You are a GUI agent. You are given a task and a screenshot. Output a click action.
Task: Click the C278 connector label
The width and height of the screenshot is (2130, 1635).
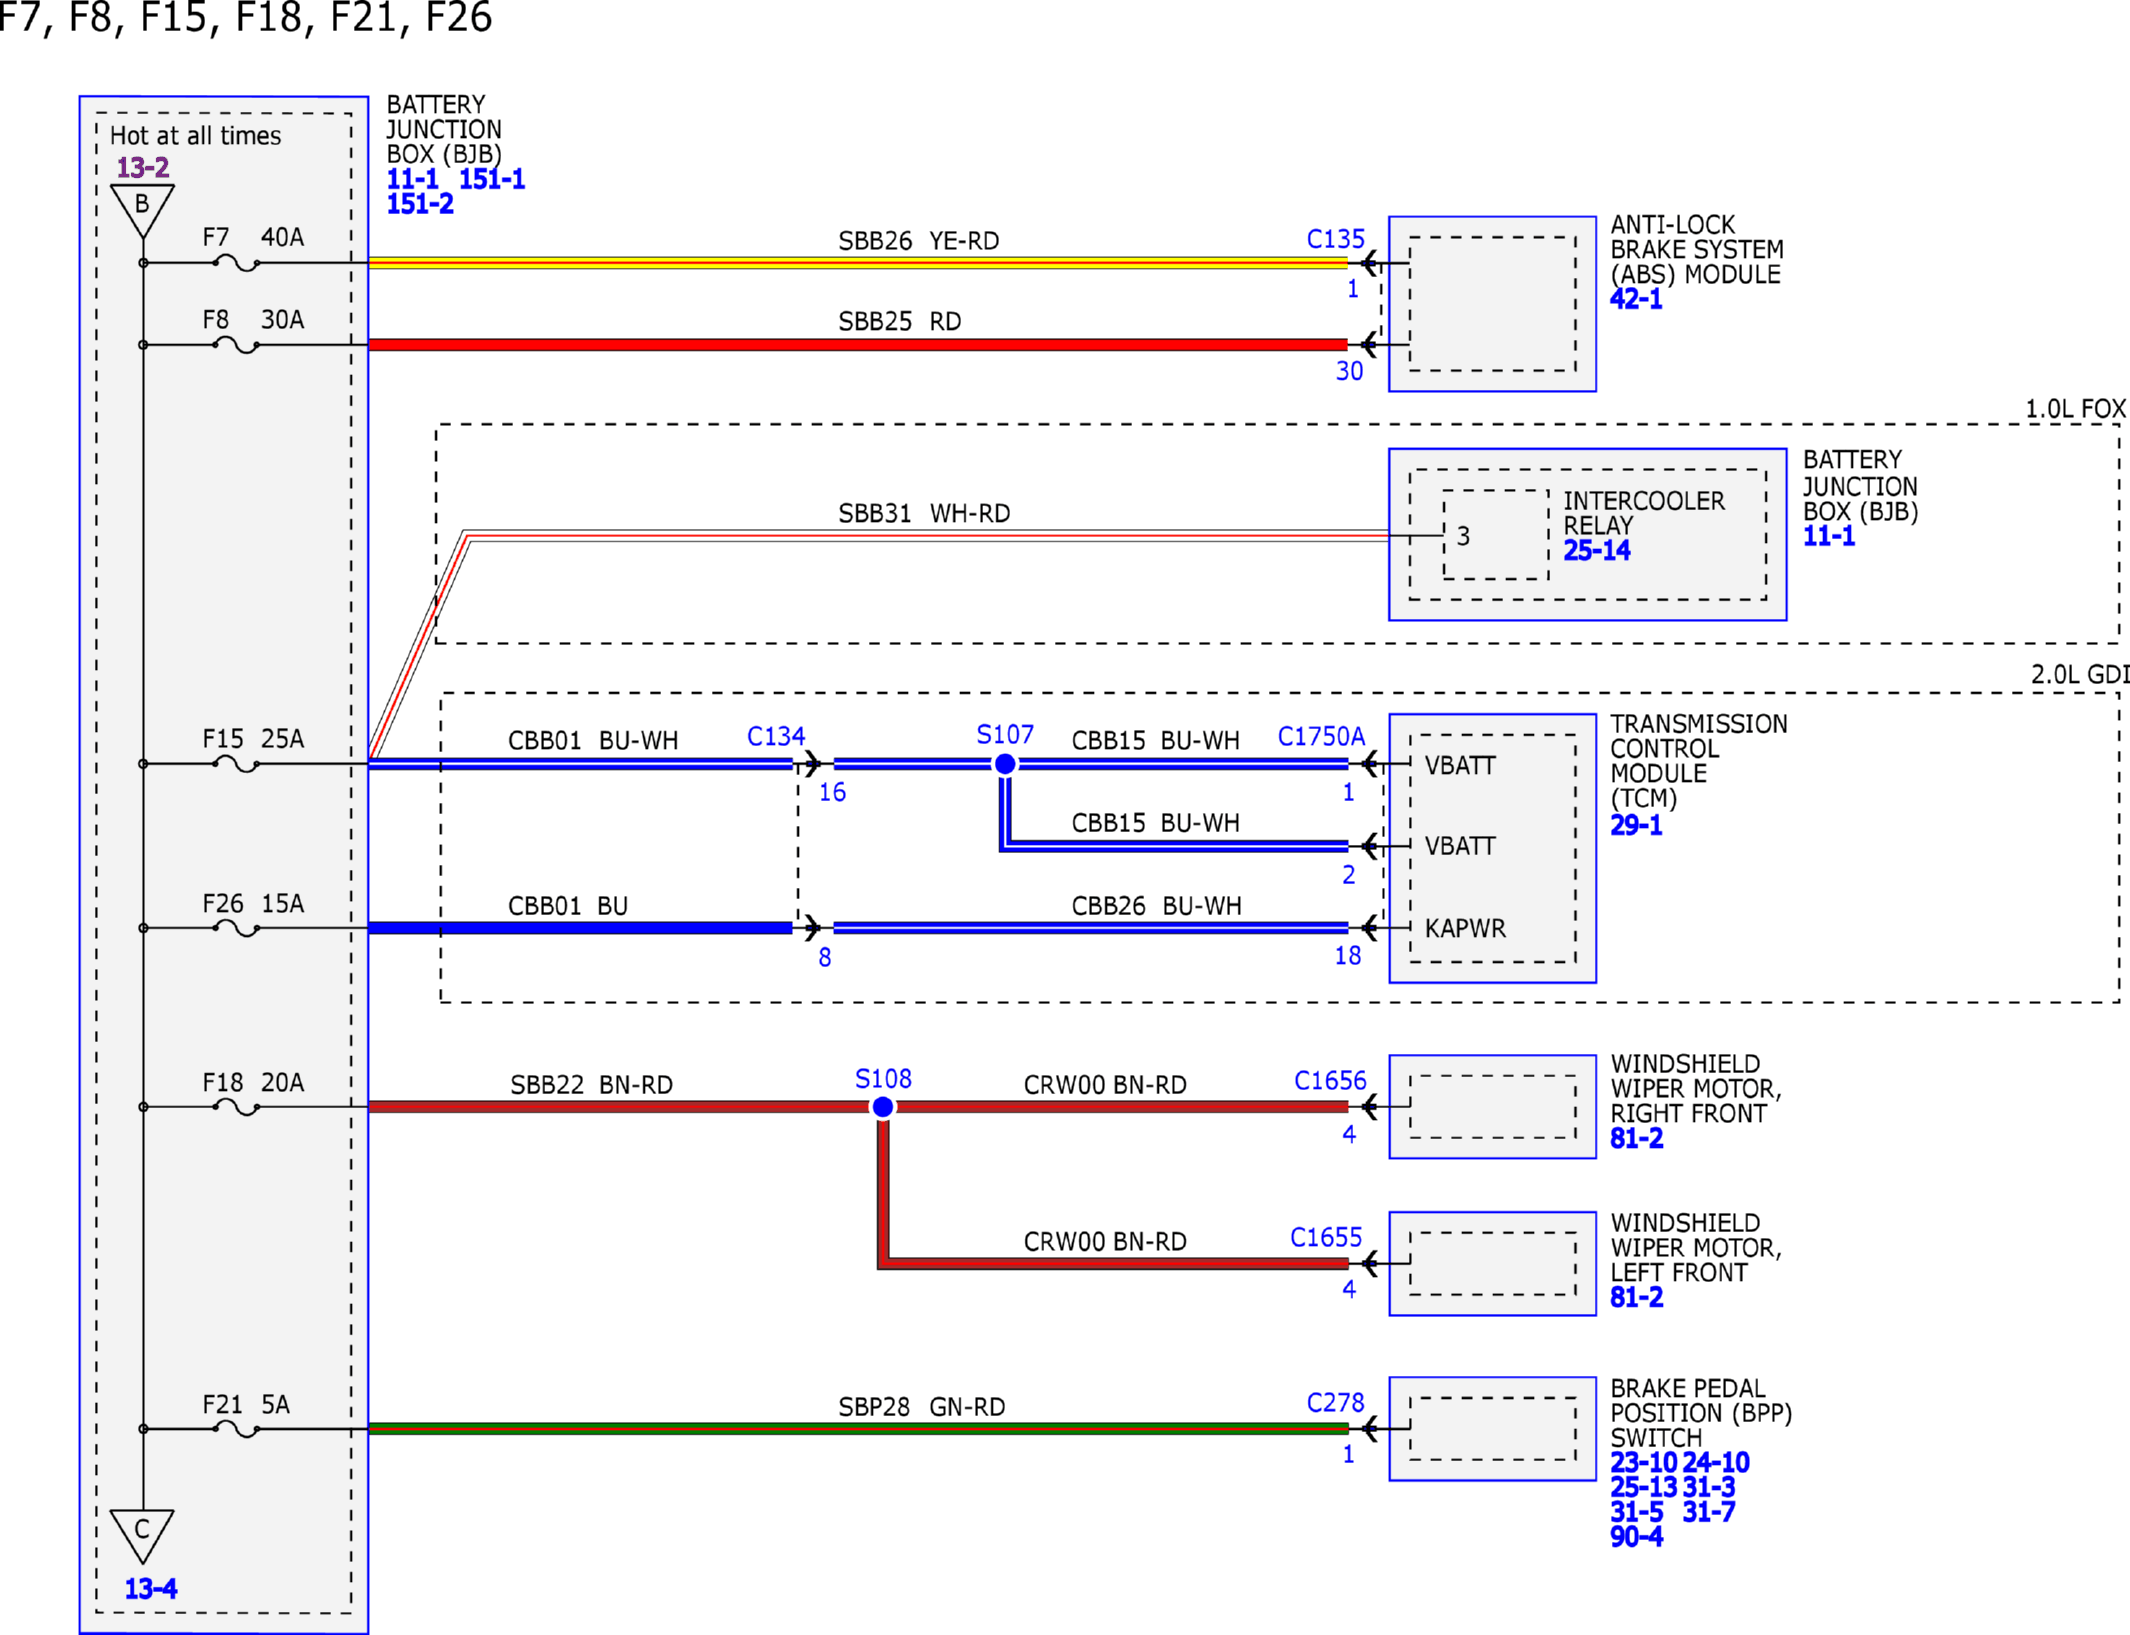click(x=1335, y=1403)
